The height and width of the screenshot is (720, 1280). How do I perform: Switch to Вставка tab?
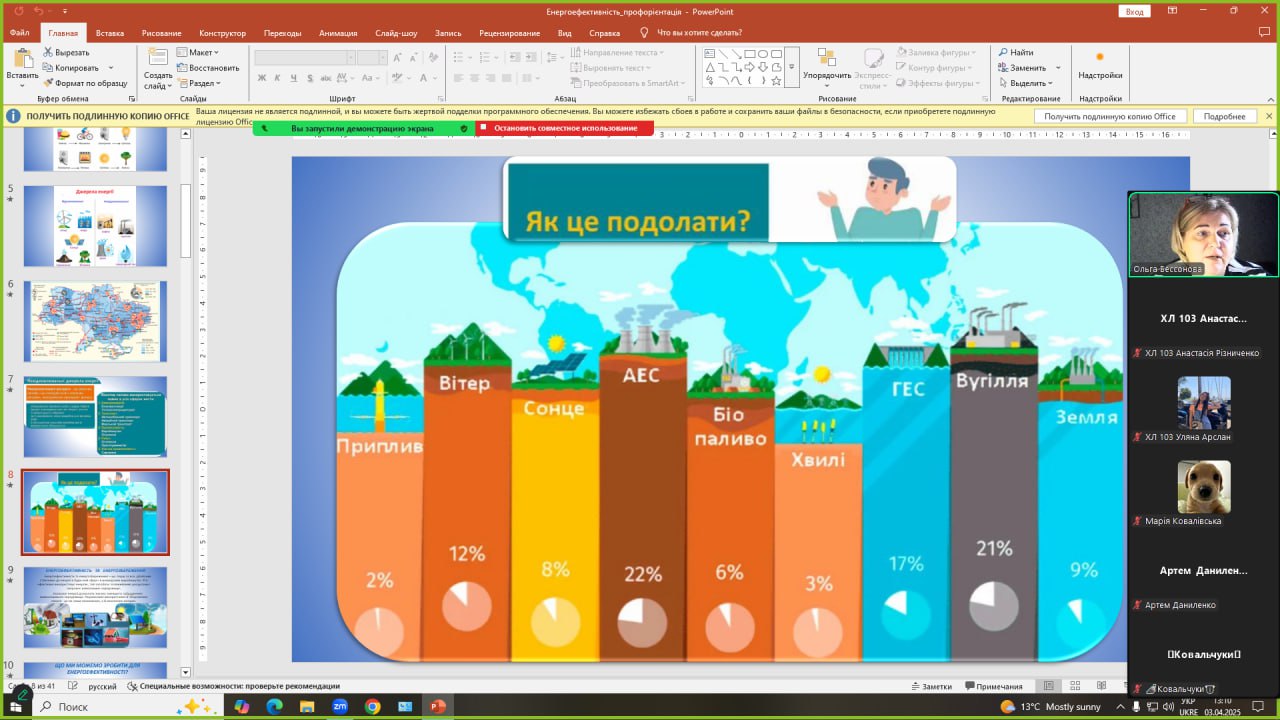110,33
